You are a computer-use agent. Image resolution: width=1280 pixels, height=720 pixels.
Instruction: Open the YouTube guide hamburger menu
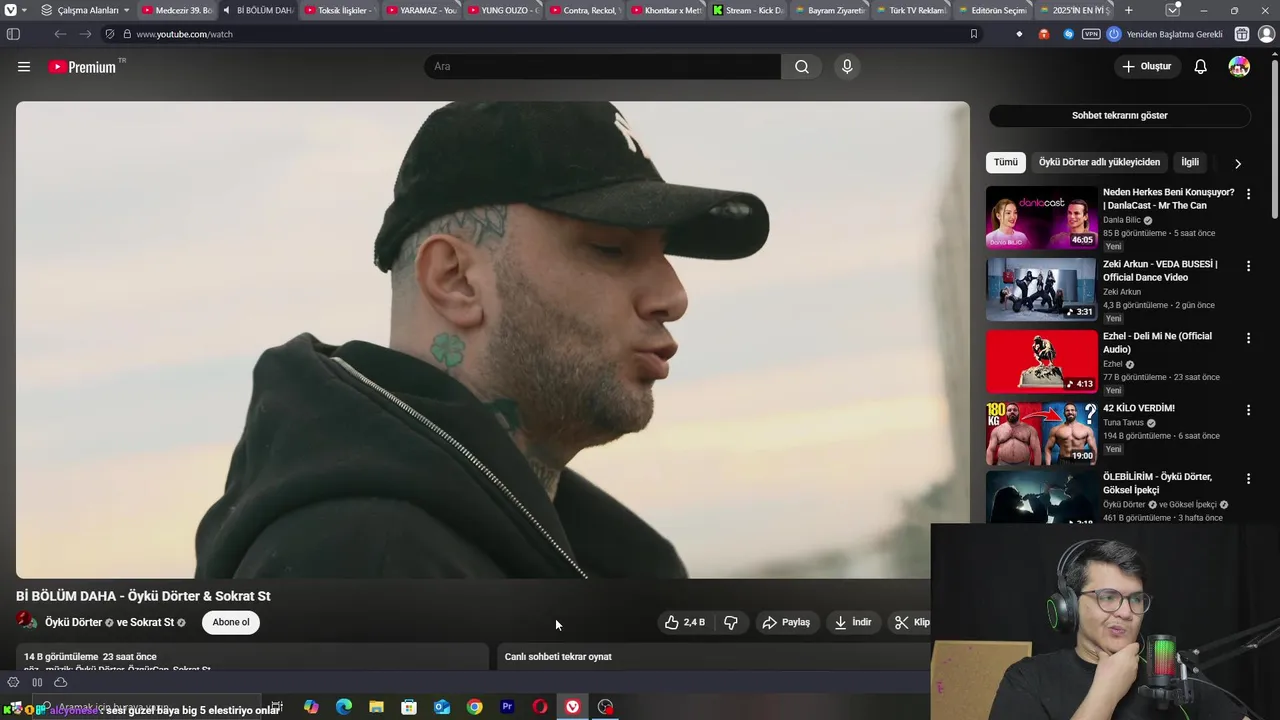pos(24,67)
